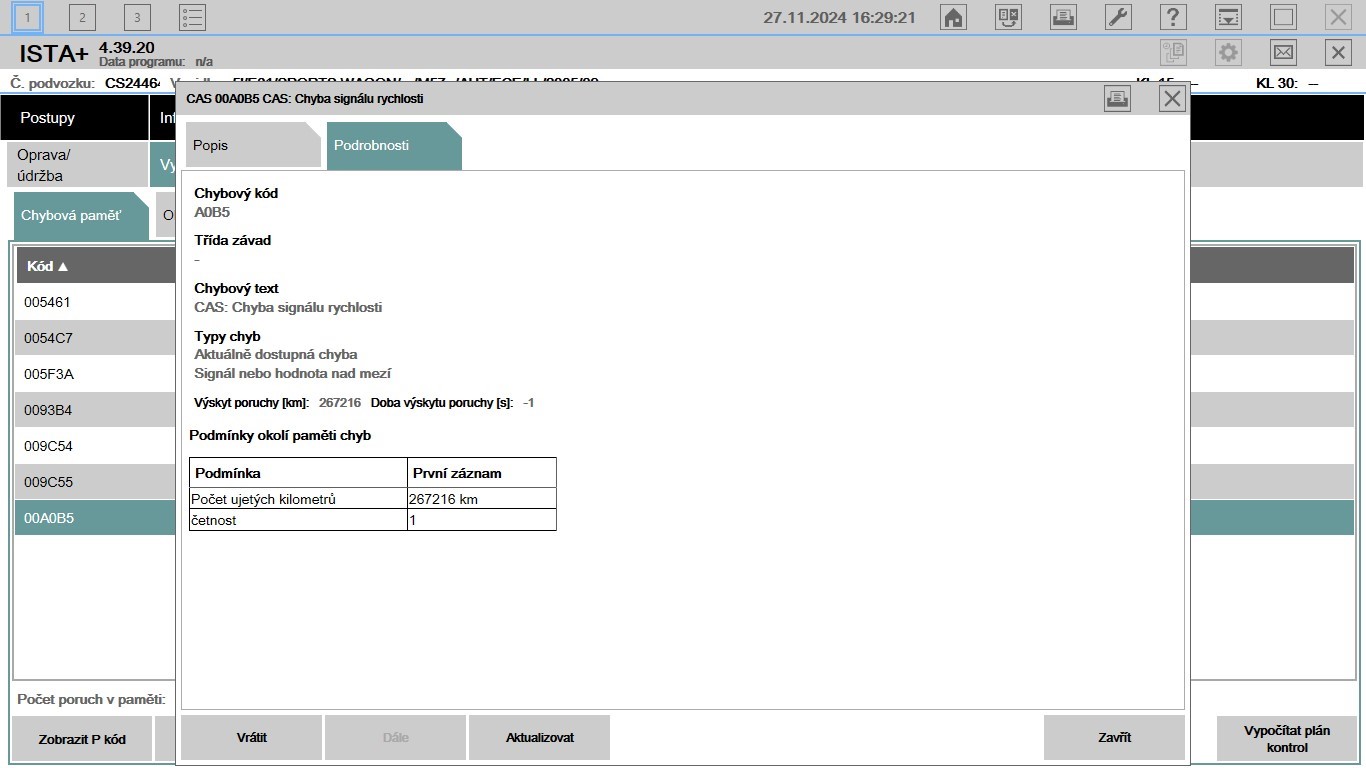Select the Podrobnosti tab
This screenshot has width=1366, height=768.
coord(394,146)
